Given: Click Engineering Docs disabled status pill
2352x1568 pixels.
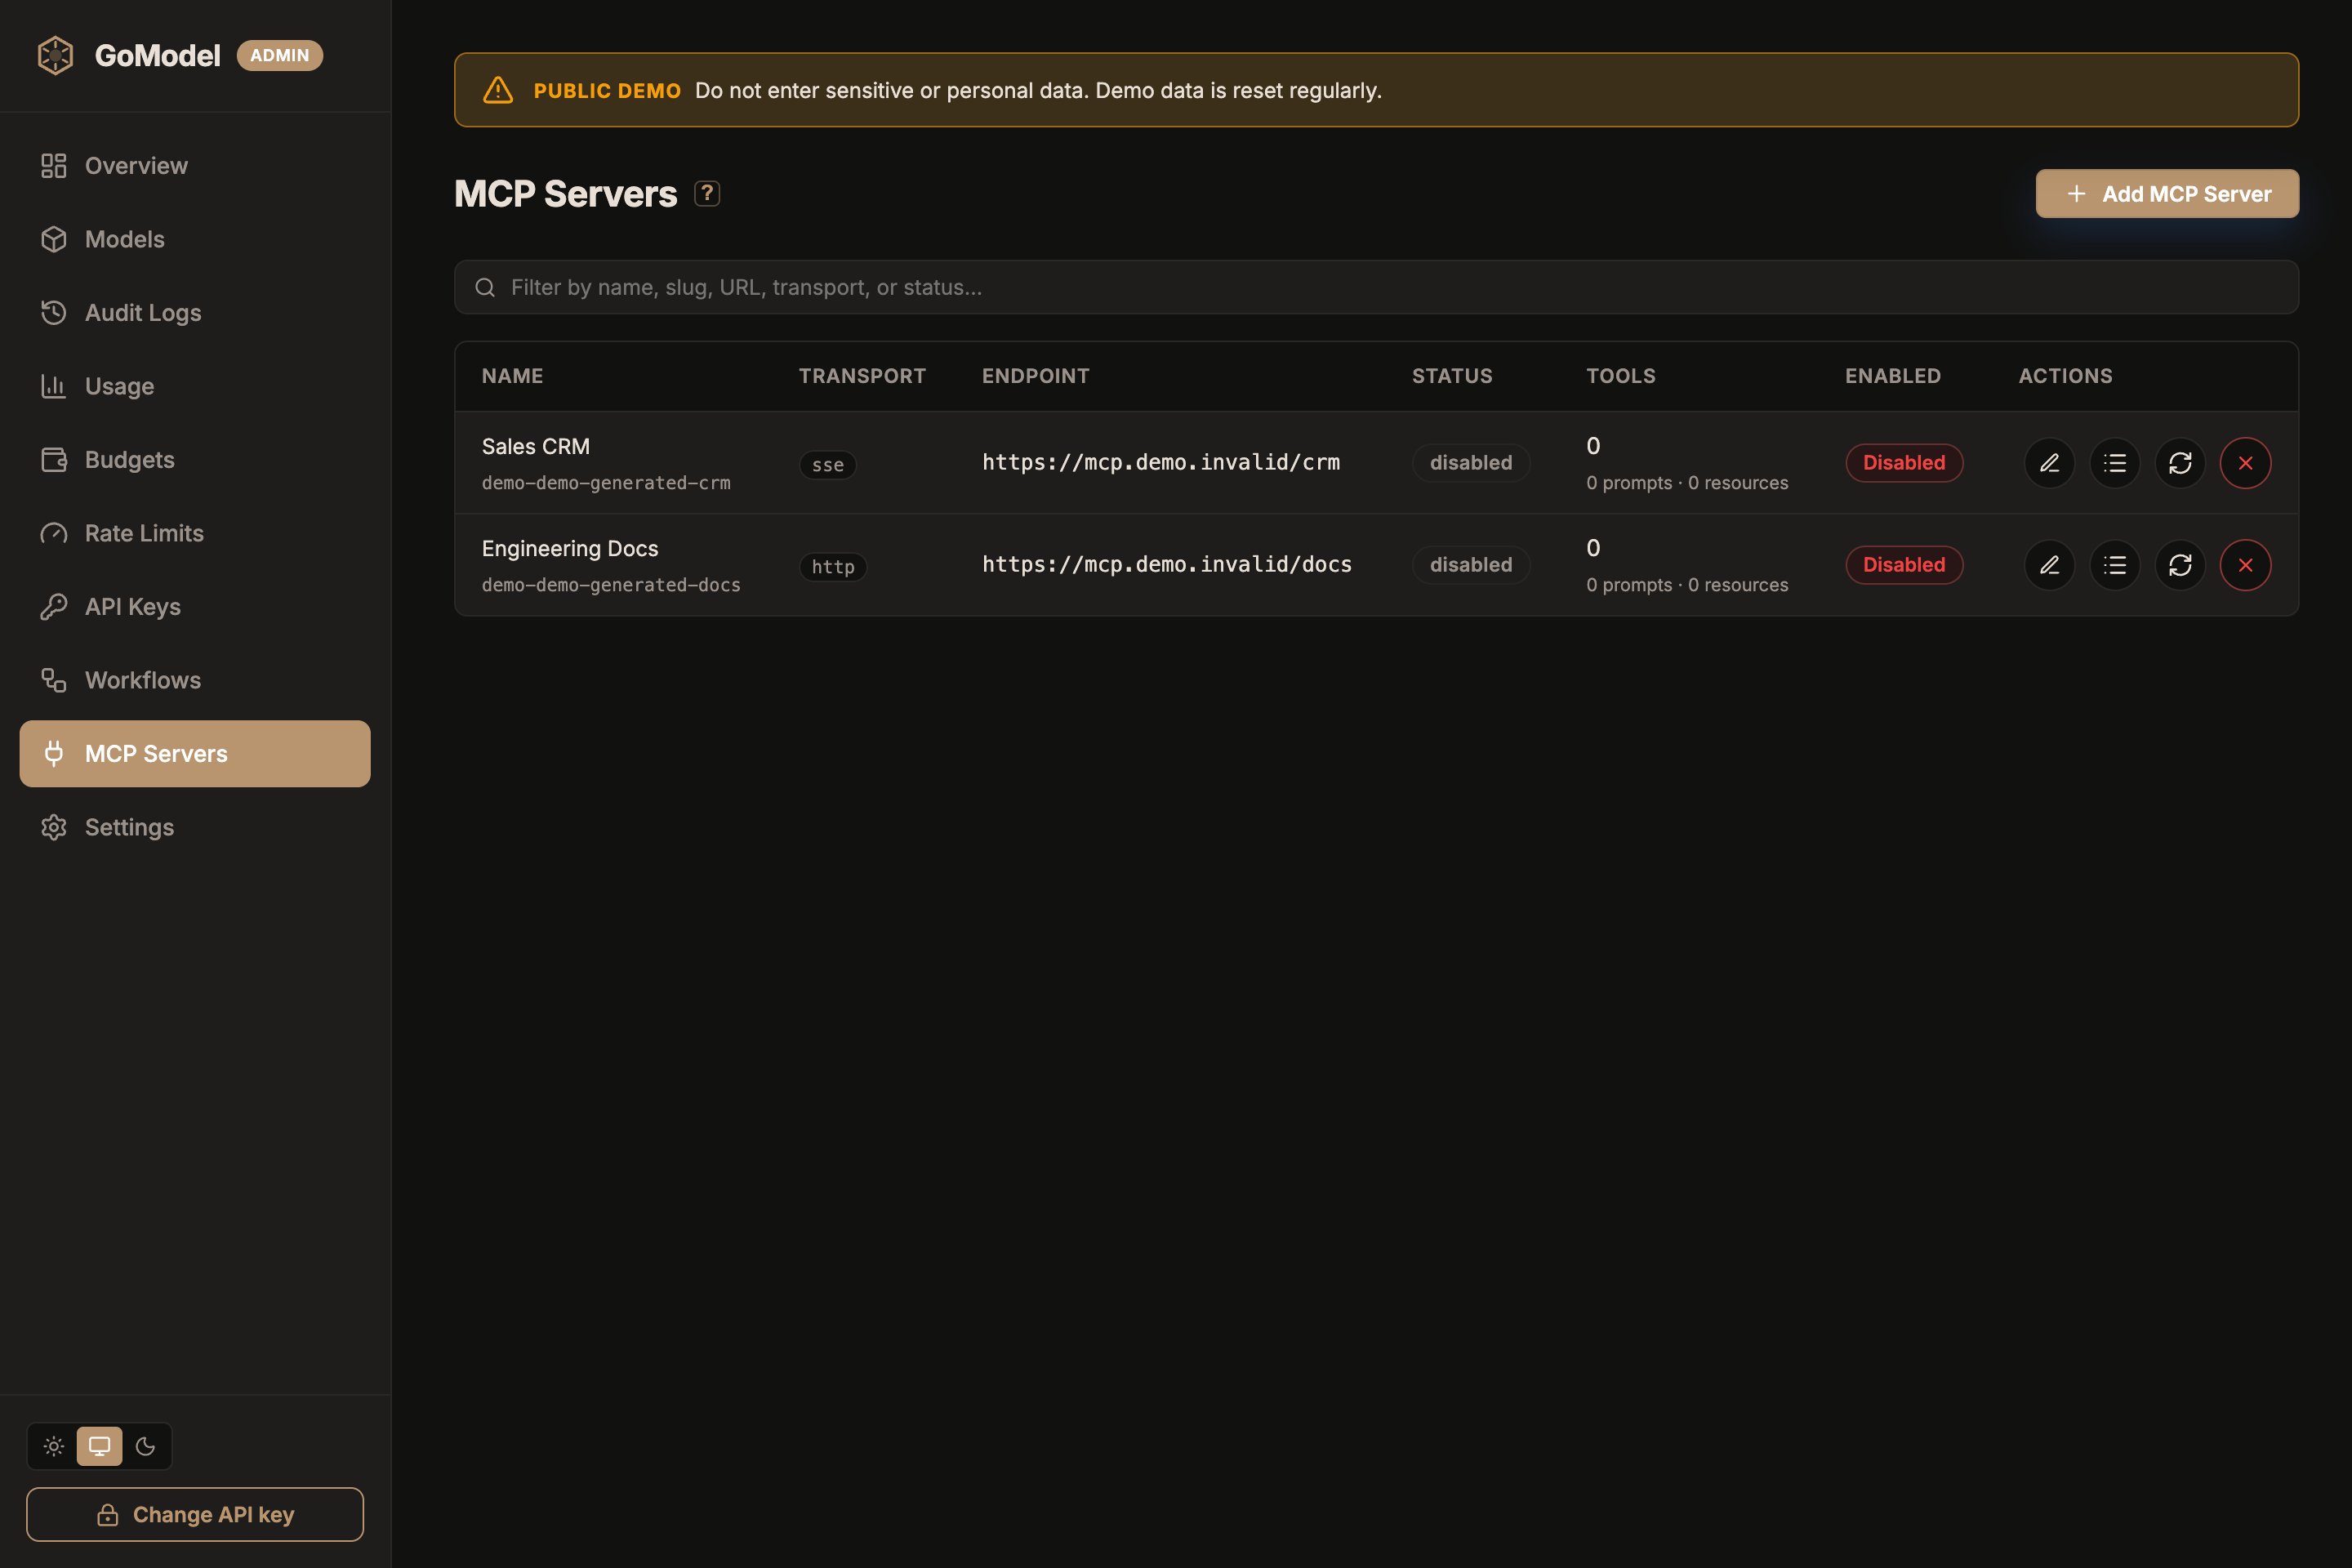Looking at the screenshot, I should [1471, 565].
